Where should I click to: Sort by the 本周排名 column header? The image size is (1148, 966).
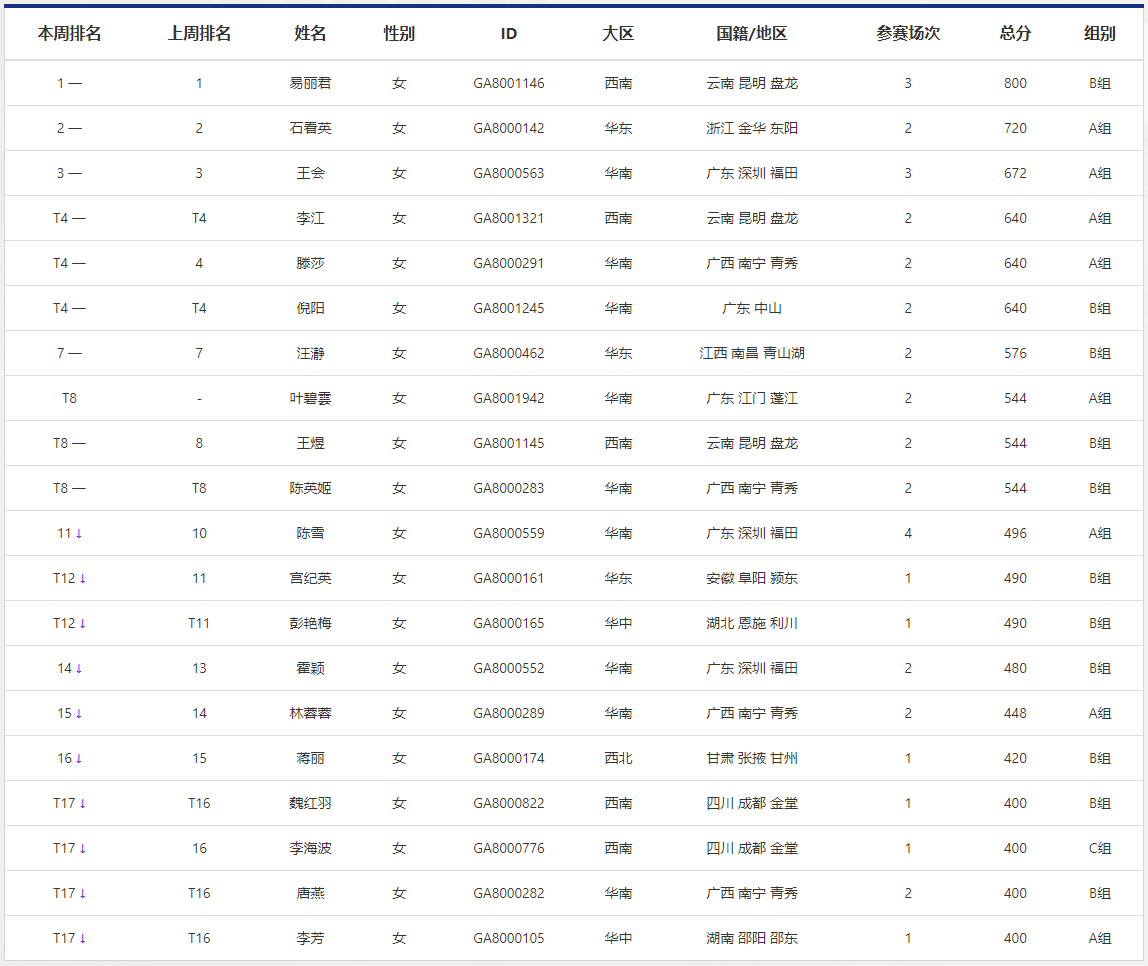(x=69, y=33)
